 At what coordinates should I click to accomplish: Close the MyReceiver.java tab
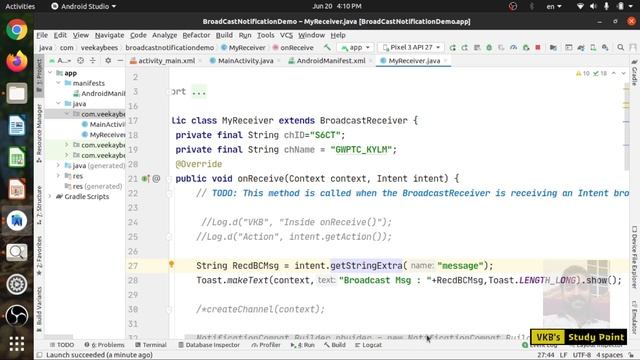pyautogui.click(x=446, y=60)
